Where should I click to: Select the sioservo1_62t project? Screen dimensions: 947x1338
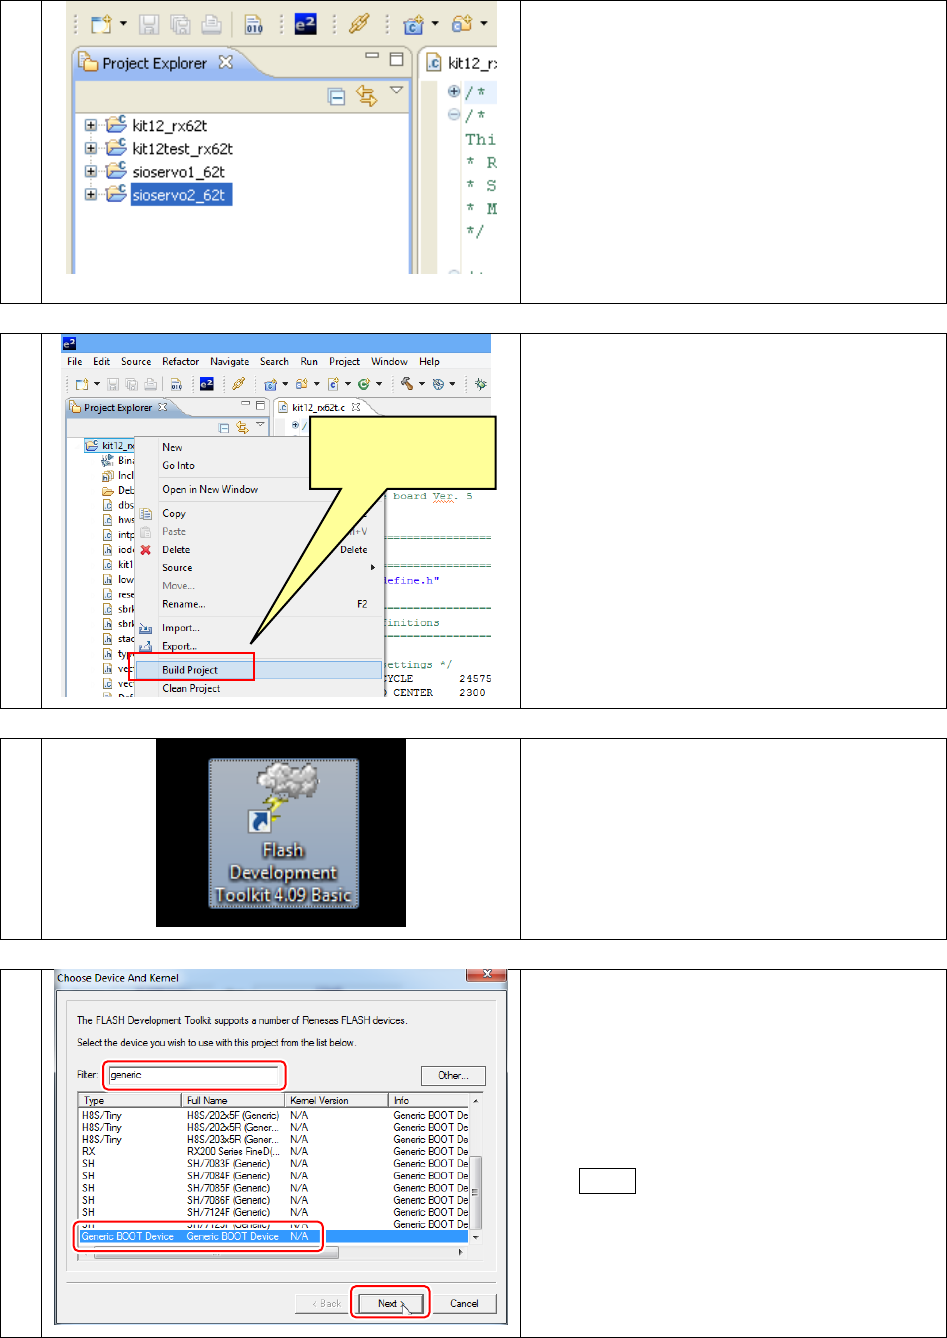pos(178,171)
